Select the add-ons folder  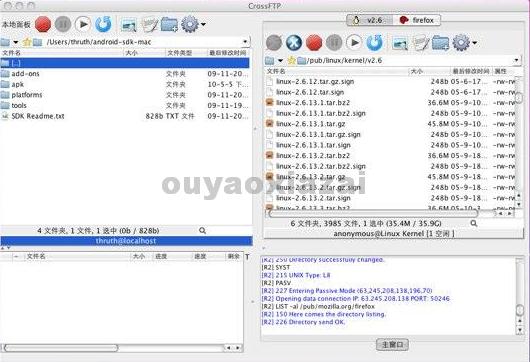pyautogui.click(x=125, y=74)
